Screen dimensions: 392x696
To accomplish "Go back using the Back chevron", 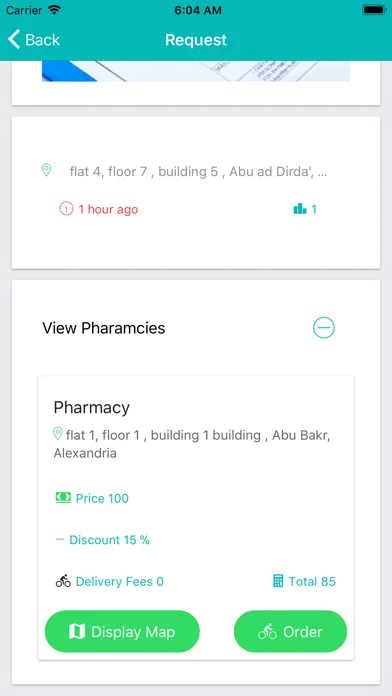I will pos(14,40).
